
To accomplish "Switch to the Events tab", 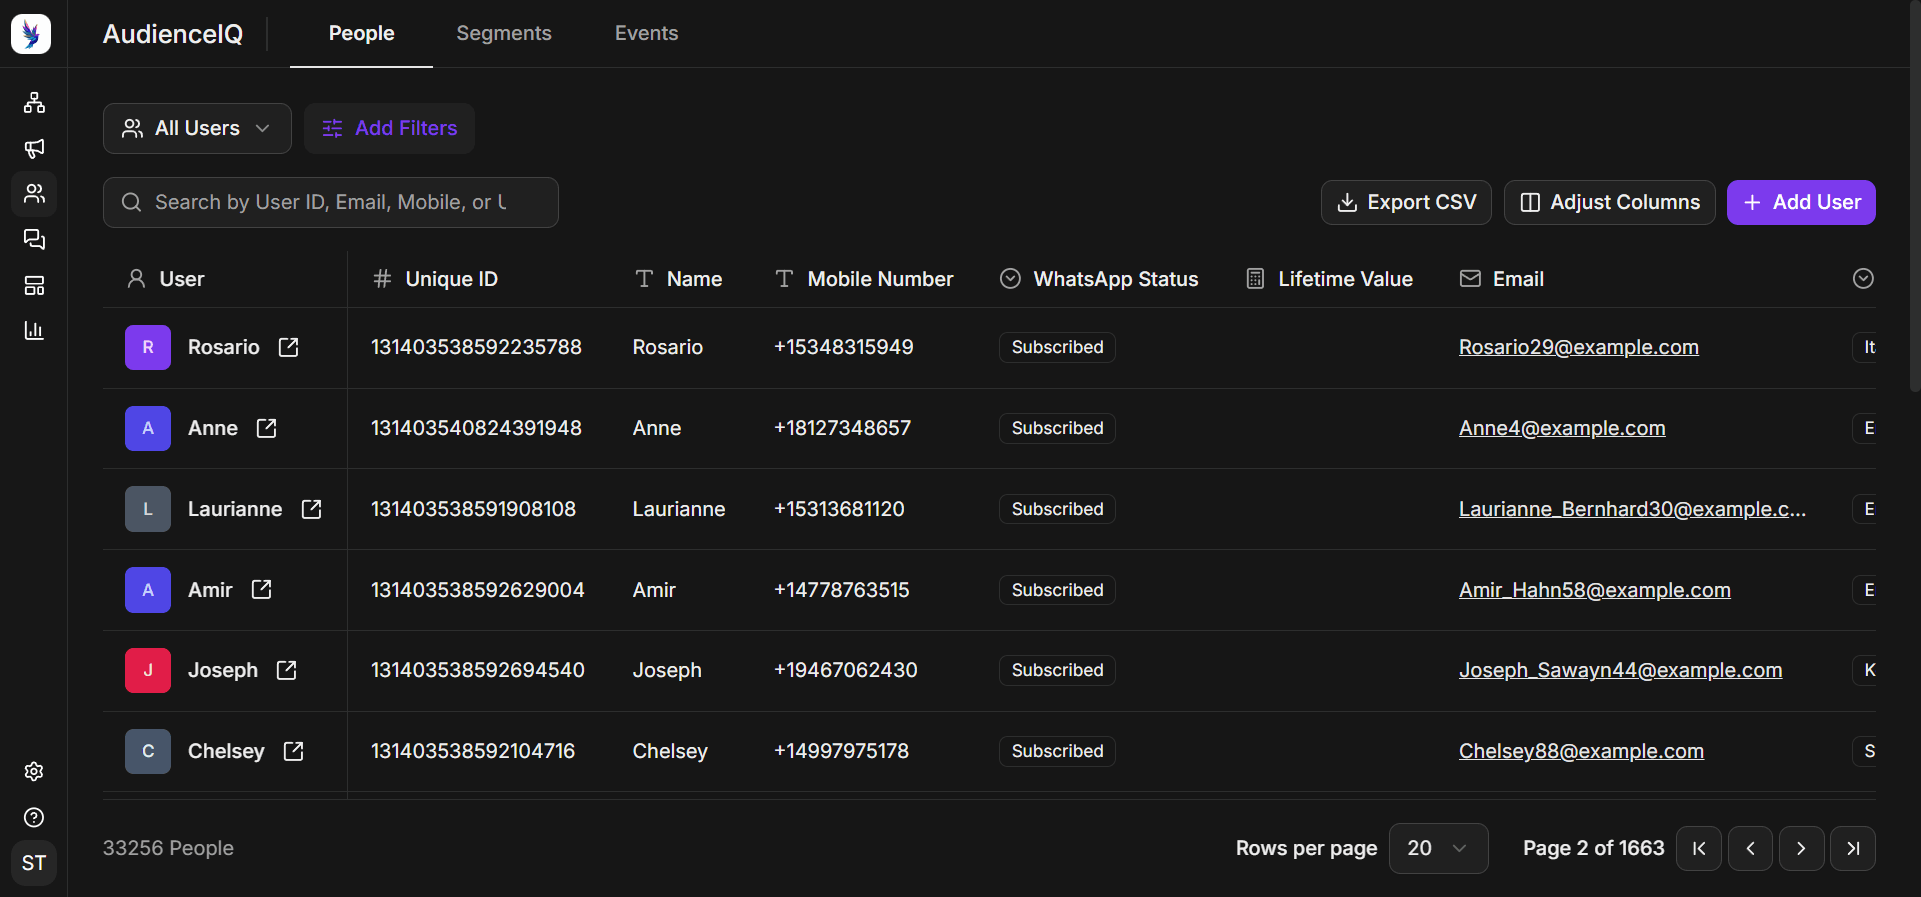I will pos(646,33).
